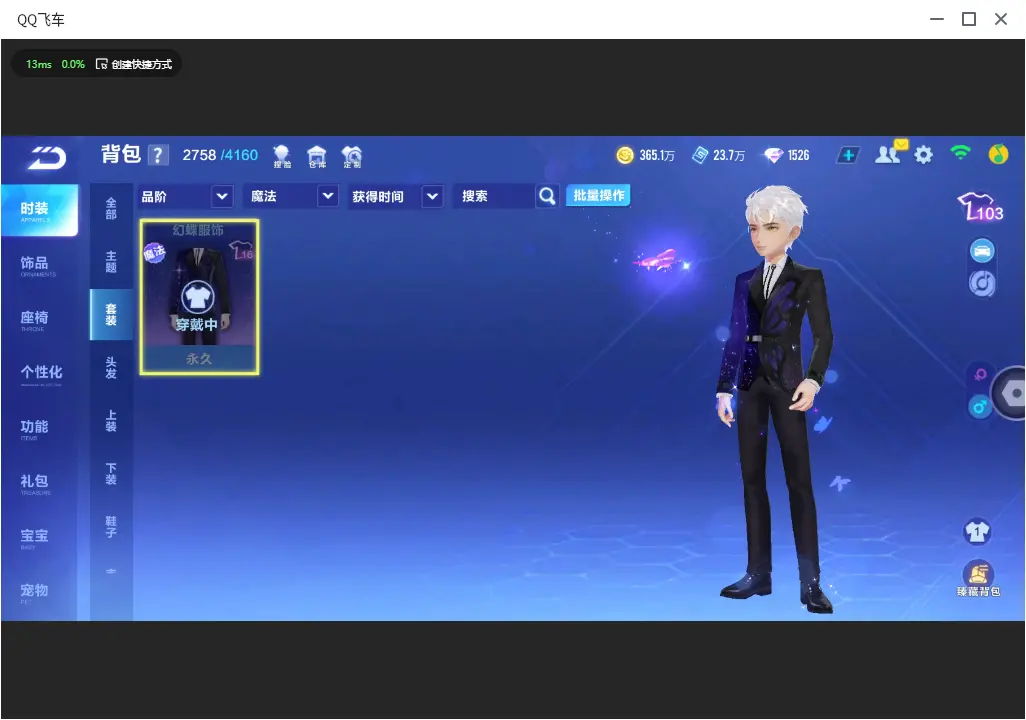
Task: Click the 365.1万 gold amount
Action: coord(657,156)
